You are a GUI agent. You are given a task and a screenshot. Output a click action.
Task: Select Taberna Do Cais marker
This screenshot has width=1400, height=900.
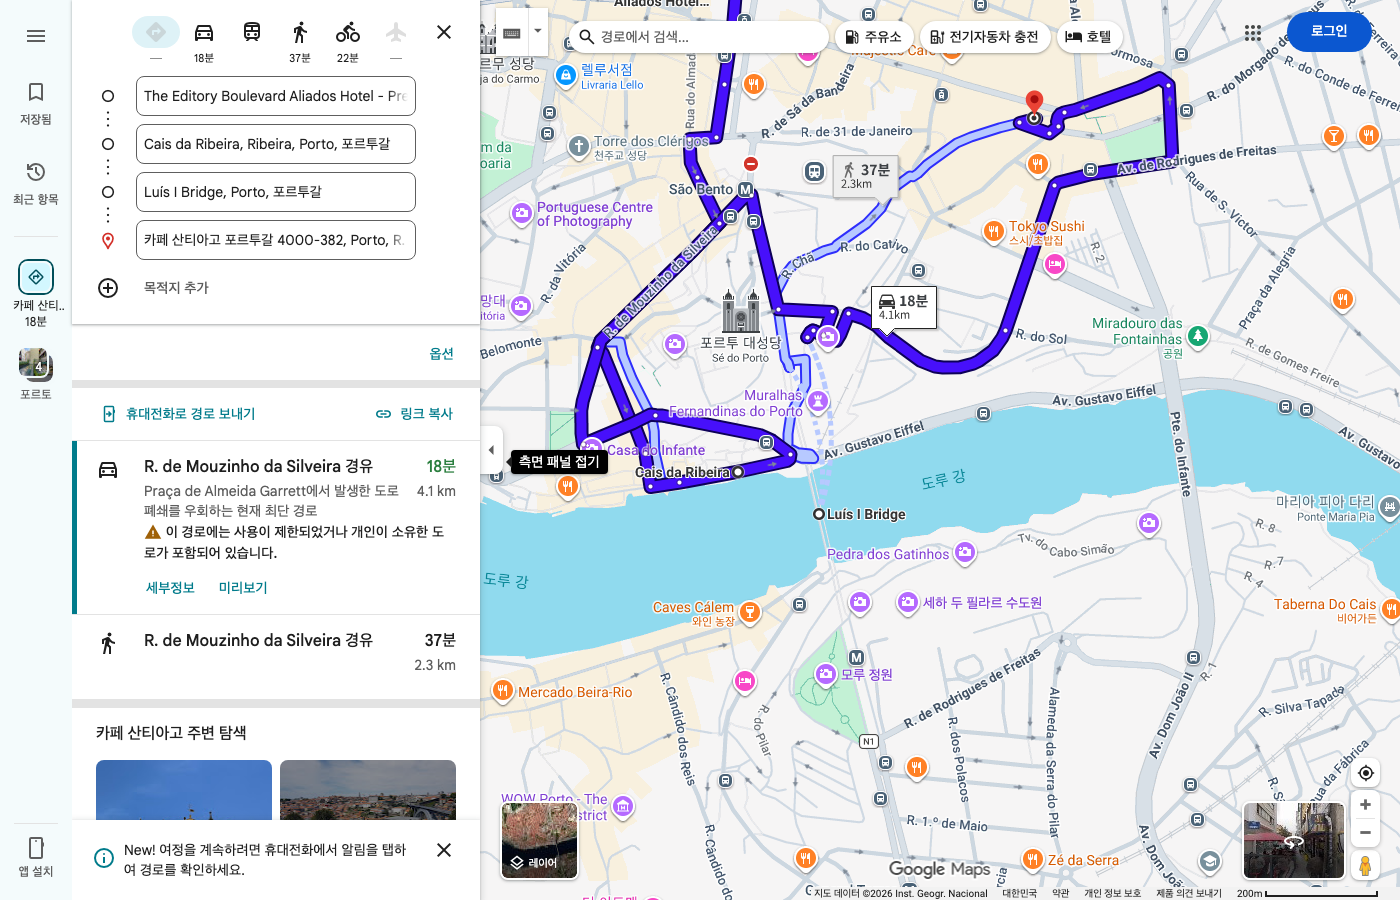pyautogui.click(x=1389, y=608)
